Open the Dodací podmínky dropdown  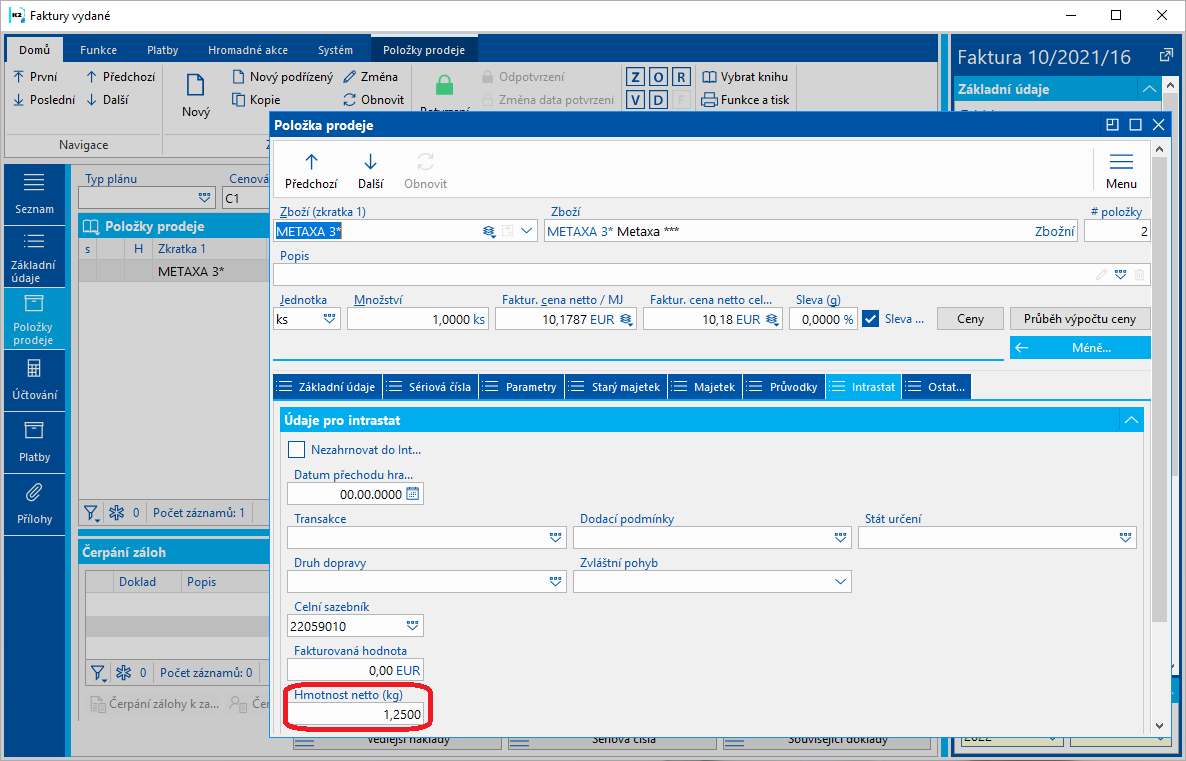click(x=840, y=538)
